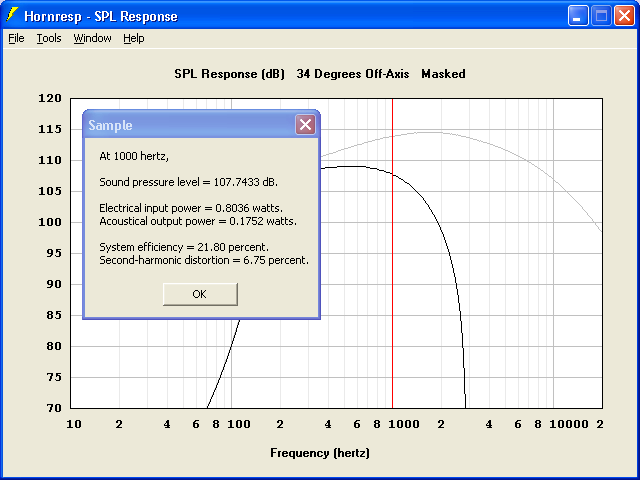Click the Hornresp maximize button
Screen dimensions: 640x480
[601, 16]
